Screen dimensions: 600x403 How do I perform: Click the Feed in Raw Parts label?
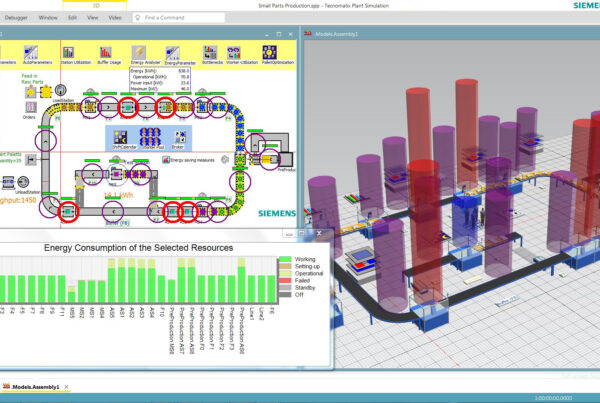[x=32, y=79]
